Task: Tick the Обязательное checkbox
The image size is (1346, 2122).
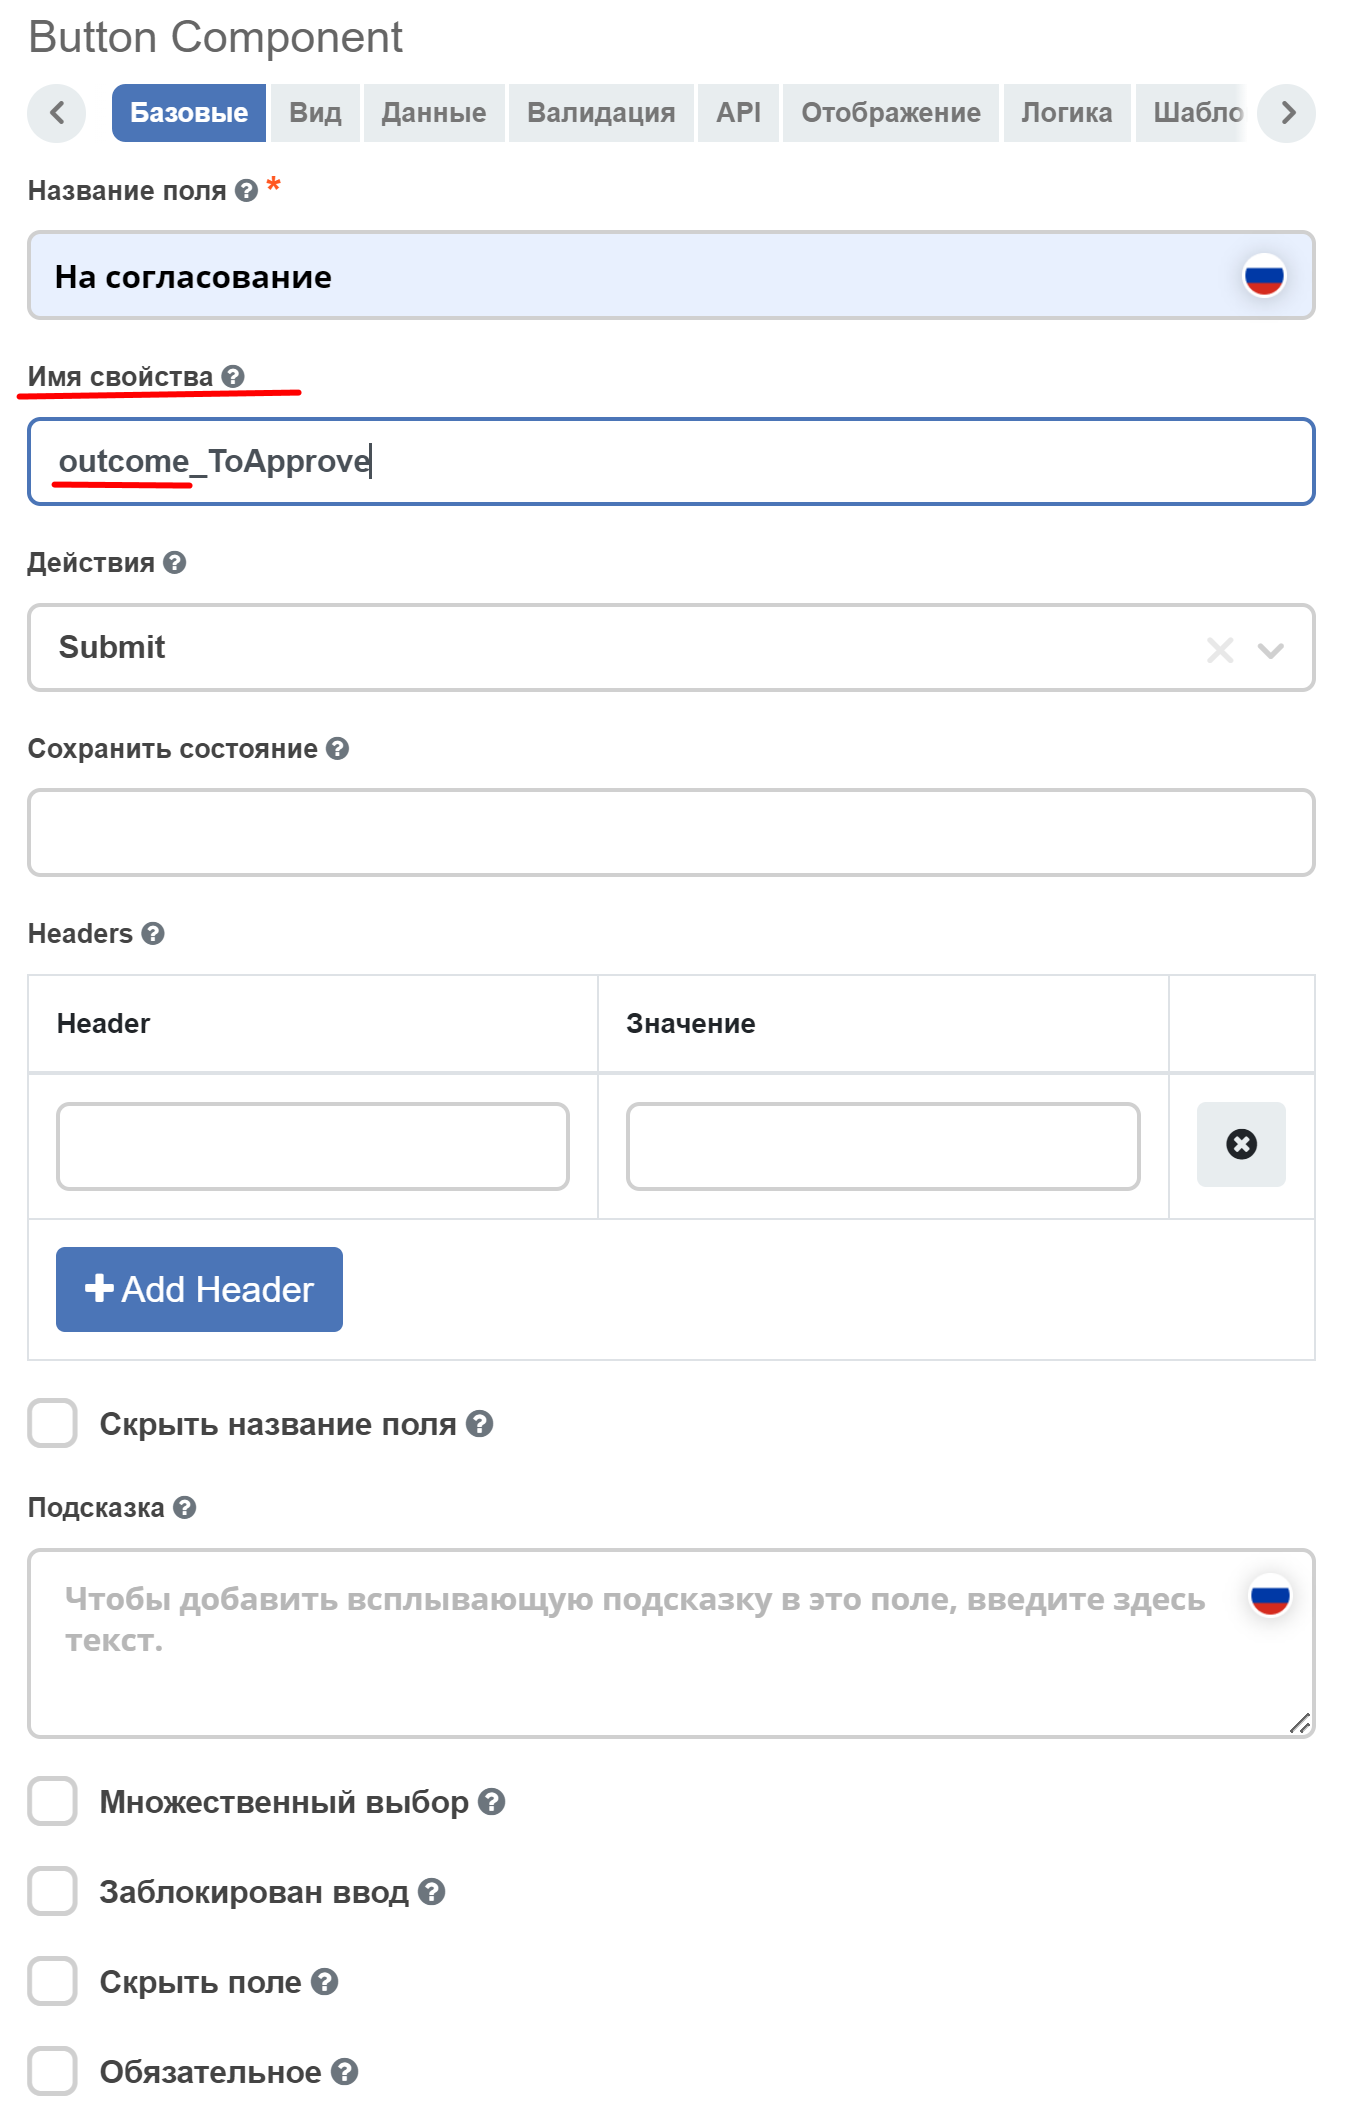Action: [53, 2072]
